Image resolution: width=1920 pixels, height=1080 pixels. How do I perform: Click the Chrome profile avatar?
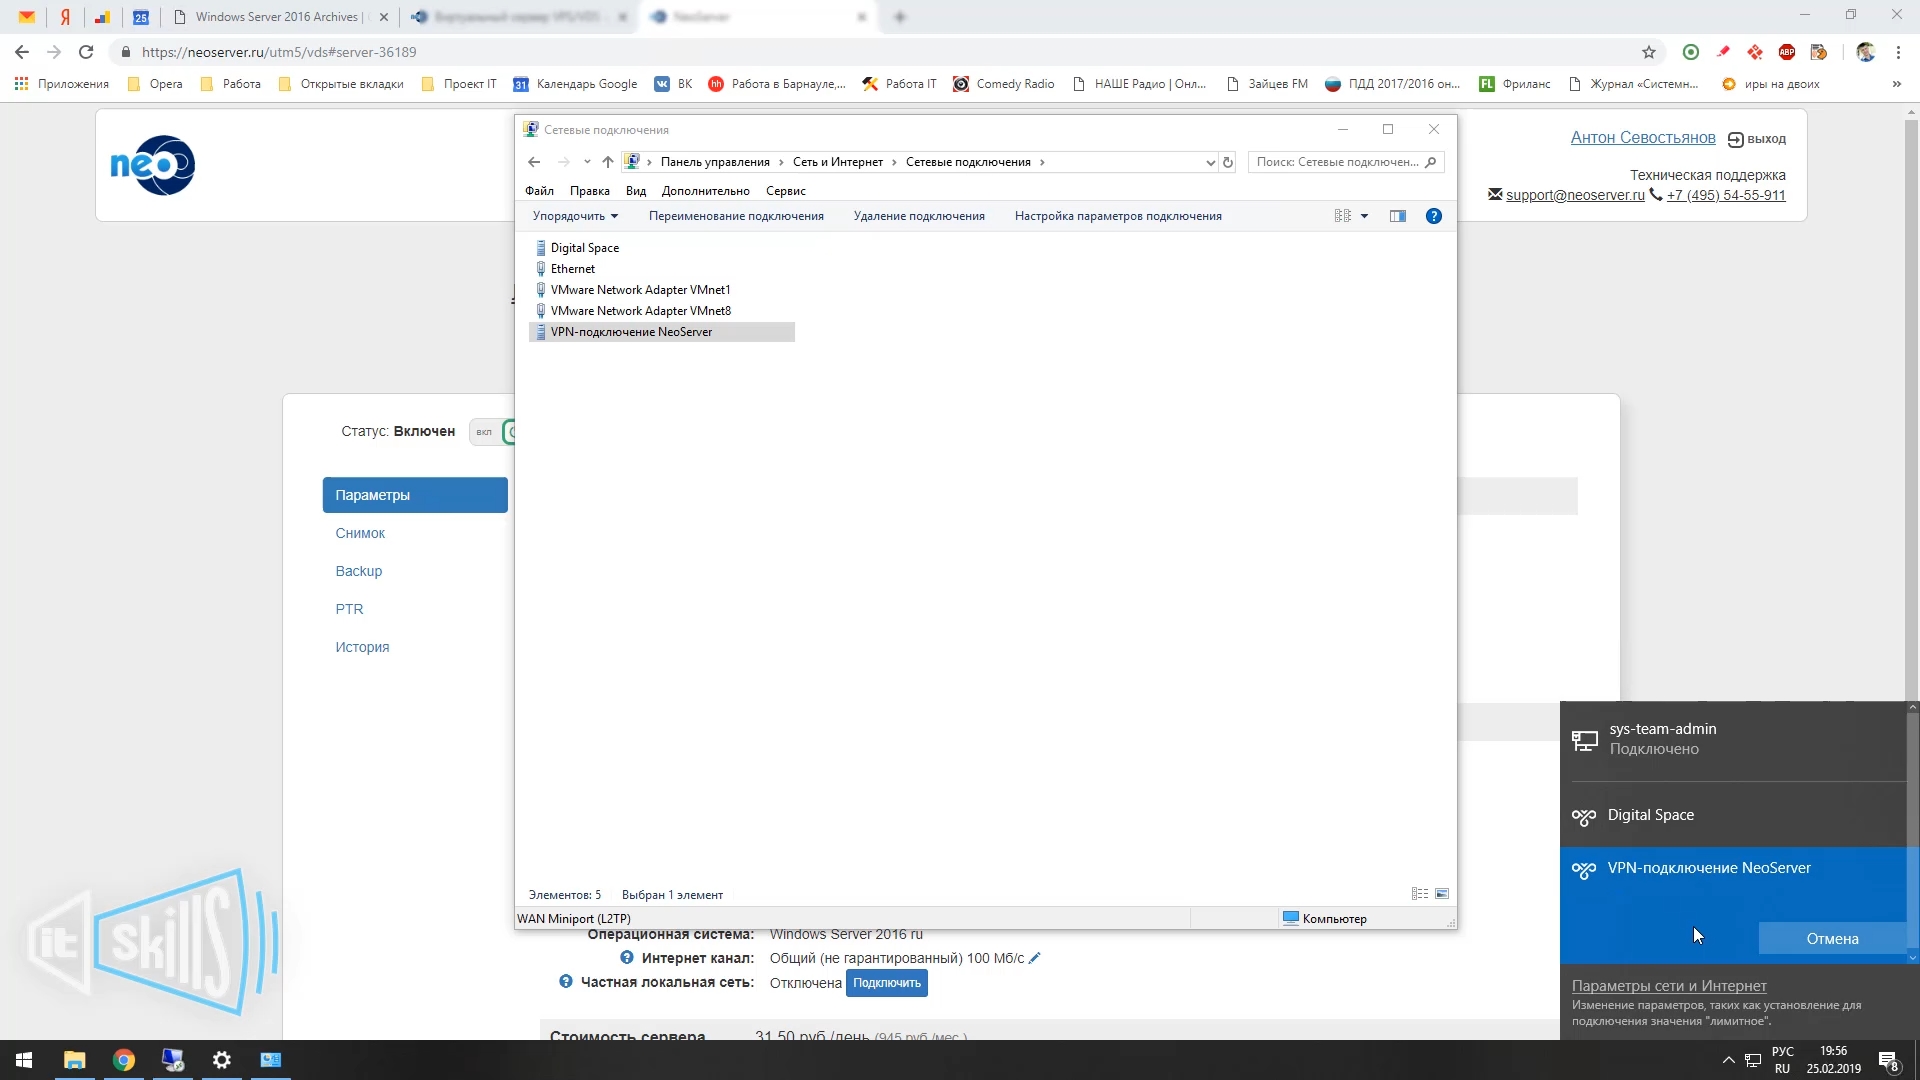1865,52
